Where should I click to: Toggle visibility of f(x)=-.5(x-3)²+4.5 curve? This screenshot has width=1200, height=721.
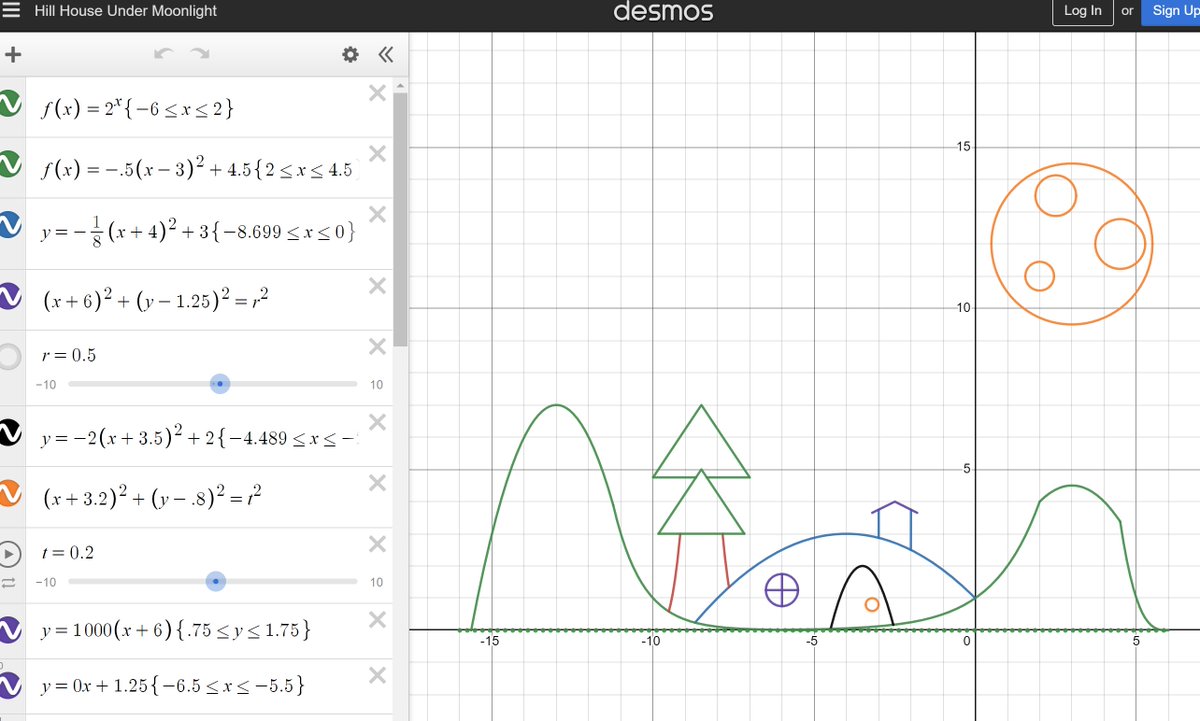[9, 165]
